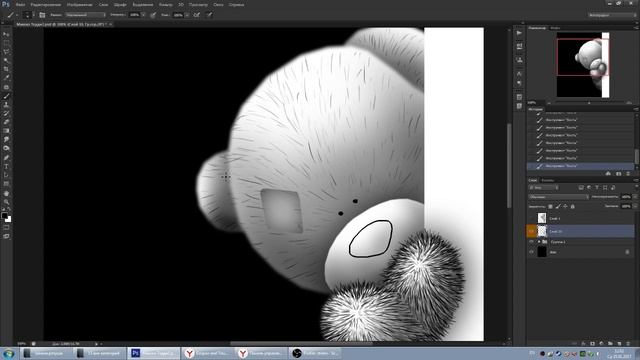Toggle airbrush mode in options bar
Image resolution: width=640 pixels, height=360 pixels.
pyautogui.click(x=197, y=15)
